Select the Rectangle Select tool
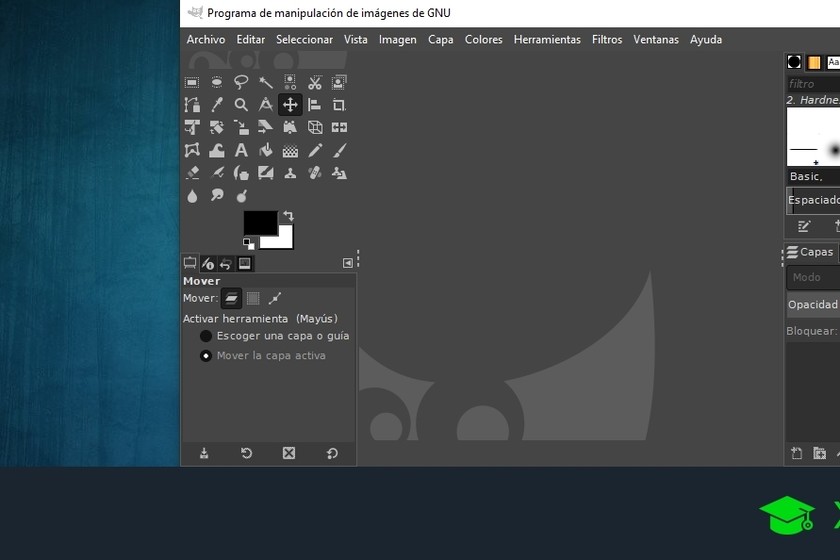This screenshot has width=840, height=560. tap(192, 82)
